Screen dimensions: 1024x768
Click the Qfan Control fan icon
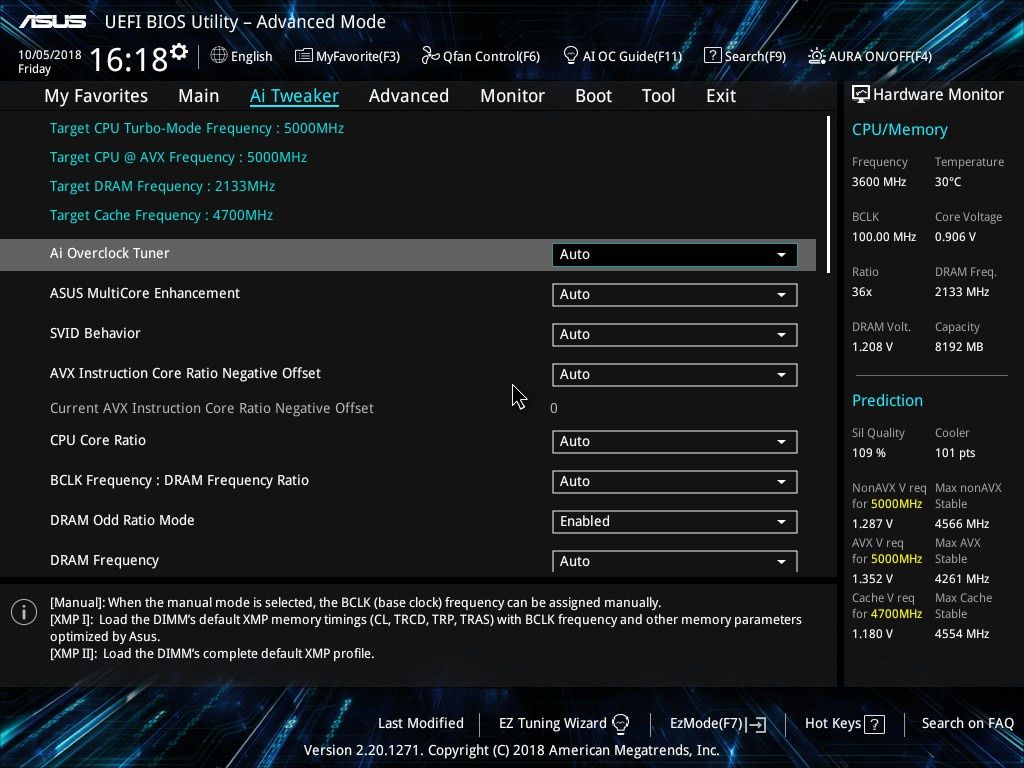pyautogui.click(x=430, y=56)
